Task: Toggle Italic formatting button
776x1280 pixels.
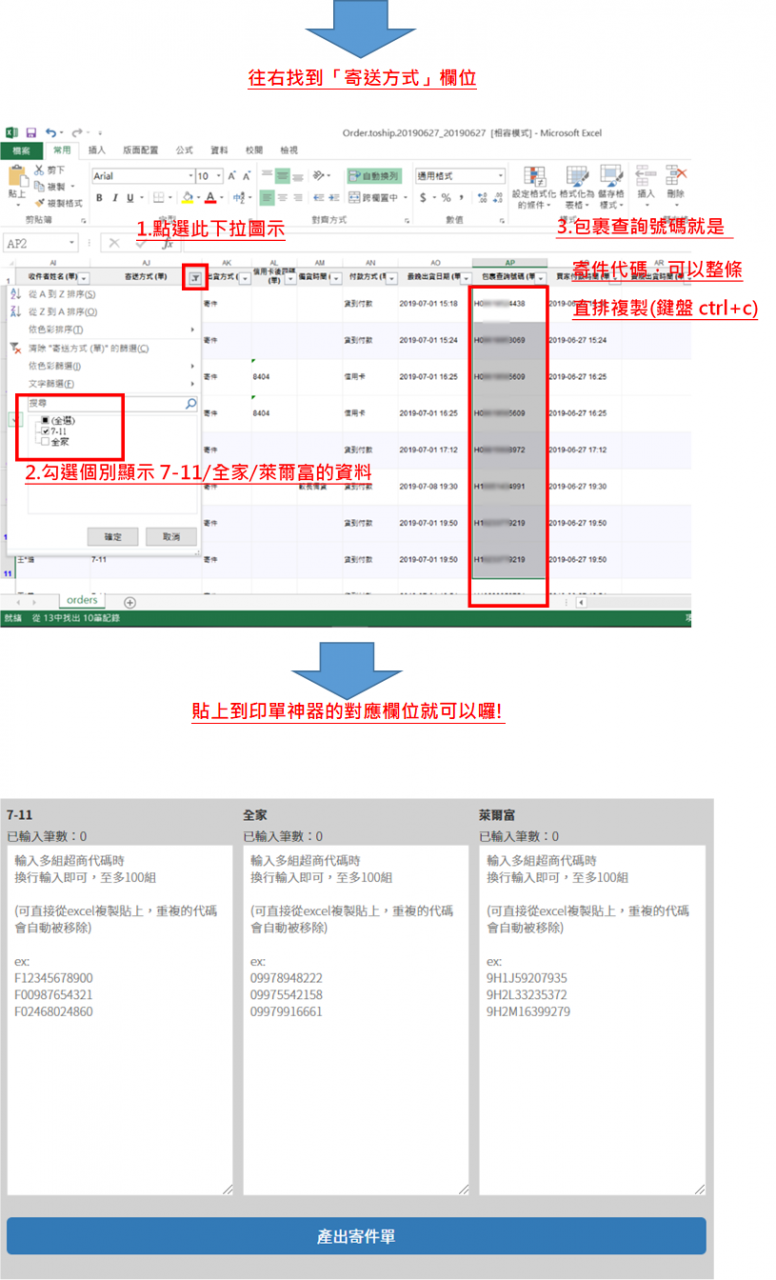Action: point(115,197)
